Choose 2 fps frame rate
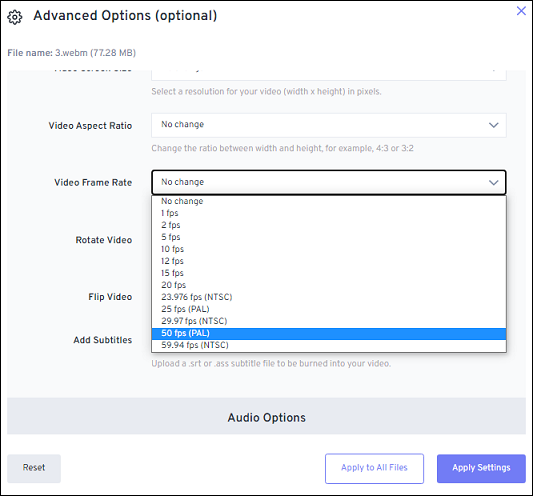The height and width of the screenshot is (496, 533). (x=329, y=225)
